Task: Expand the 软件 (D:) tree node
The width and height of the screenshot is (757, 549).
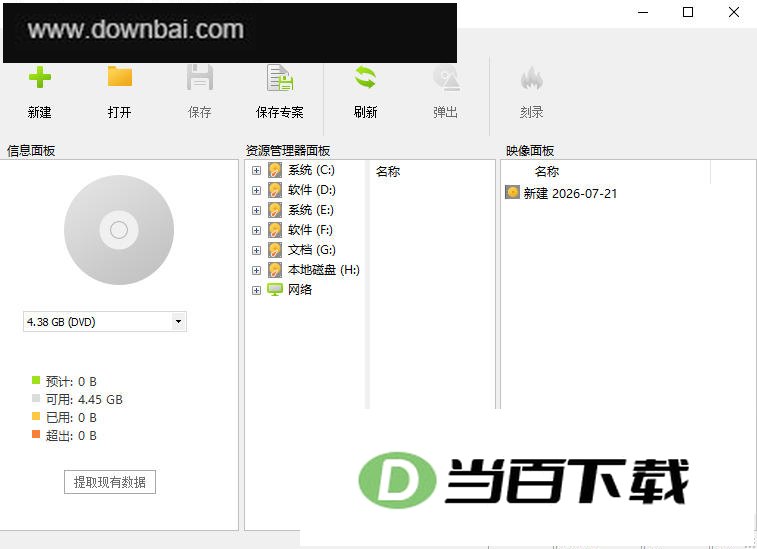Action: 256,190
